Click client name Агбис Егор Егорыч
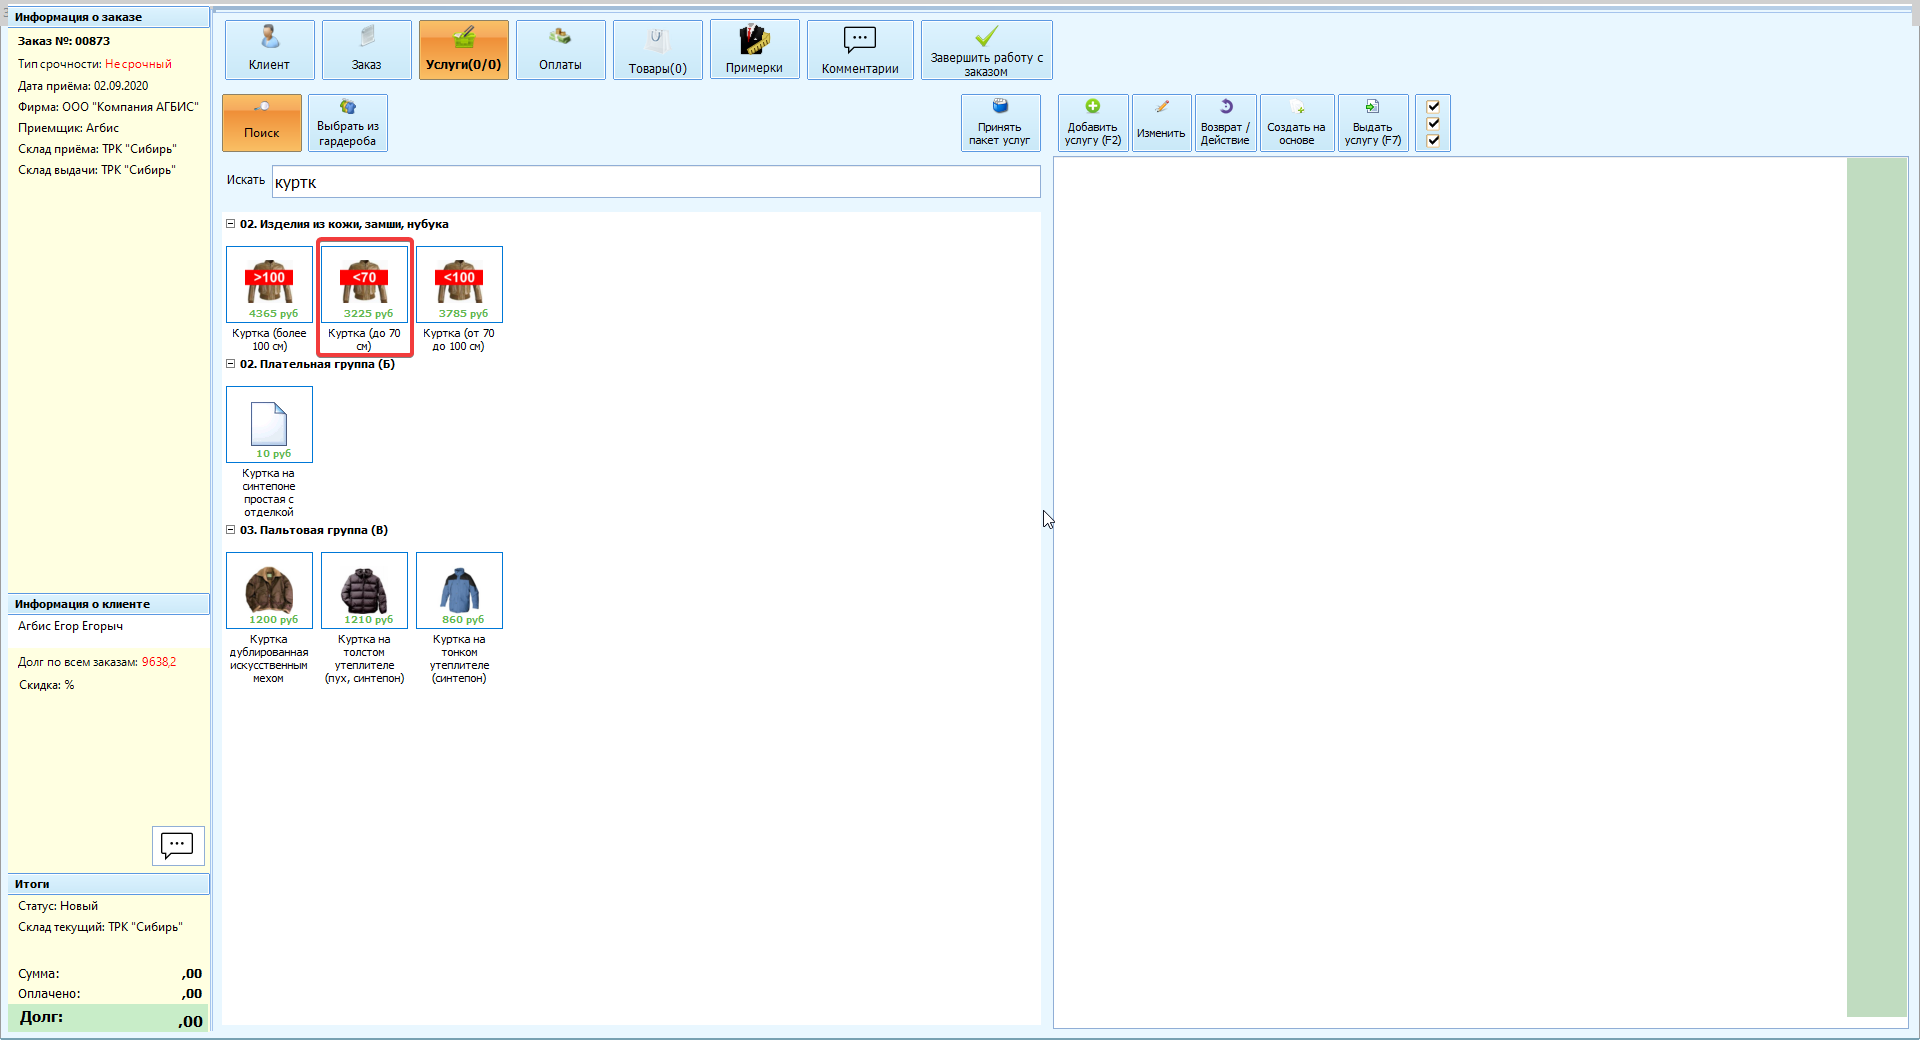The height and width of the screenshot is (1040, 1920). (70, 626)
